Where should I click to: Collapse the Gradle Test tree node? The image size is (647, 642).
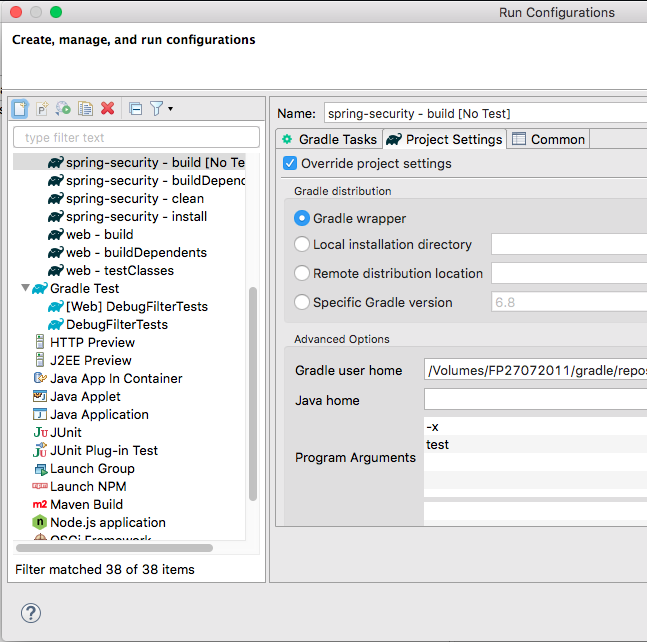(25, 289)
